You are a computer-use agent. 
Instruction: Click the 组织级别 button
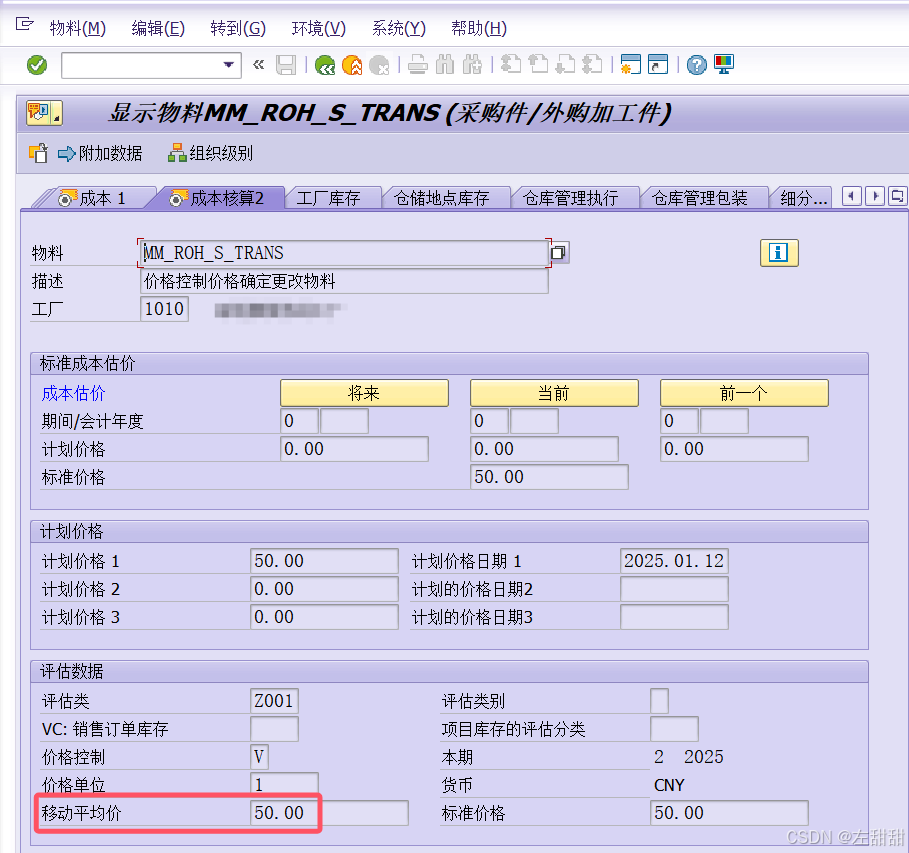(x=210, y=153)
